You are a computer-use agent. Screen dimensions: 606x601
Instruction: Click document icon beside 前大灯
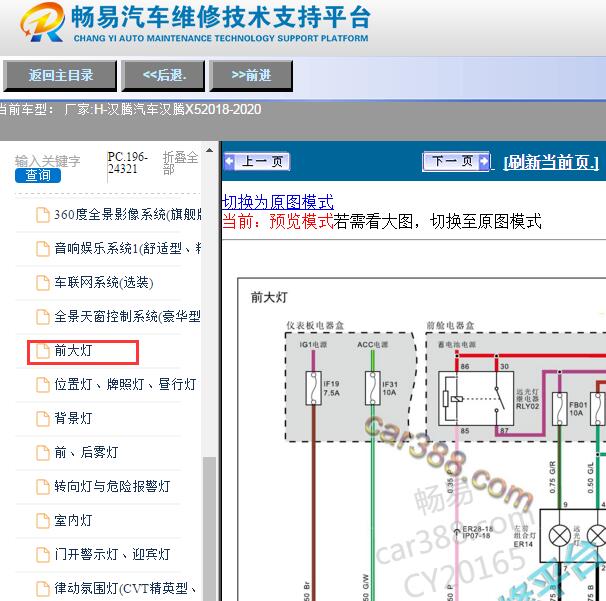pos(43,351)
